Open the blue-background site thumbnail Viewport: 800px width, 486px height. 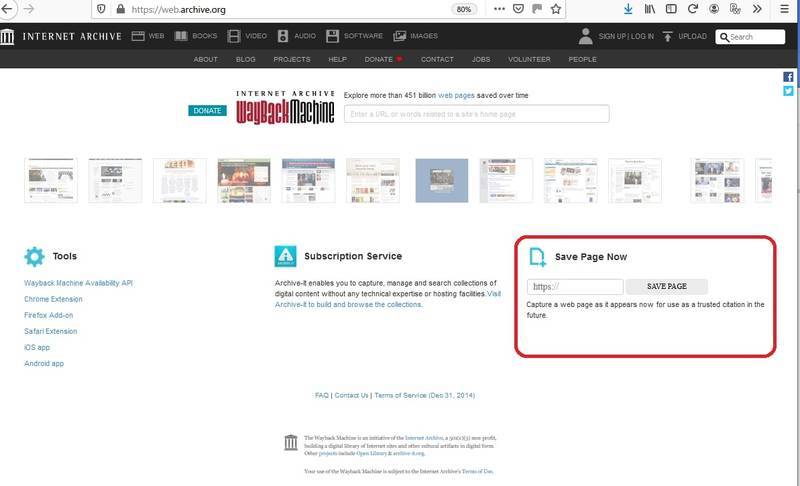pos(442,181)
